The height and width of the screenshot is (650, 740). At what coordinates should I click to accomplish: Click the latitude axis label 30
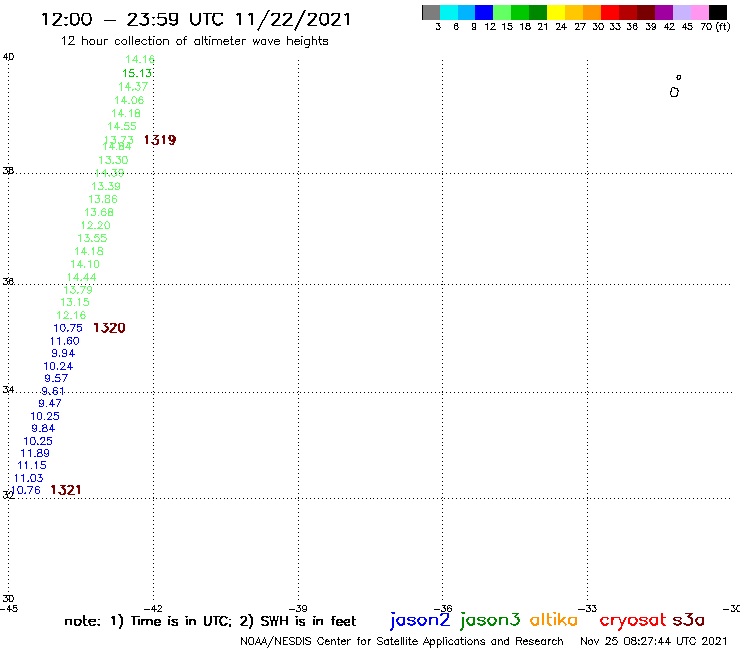[x=8, y=599]
